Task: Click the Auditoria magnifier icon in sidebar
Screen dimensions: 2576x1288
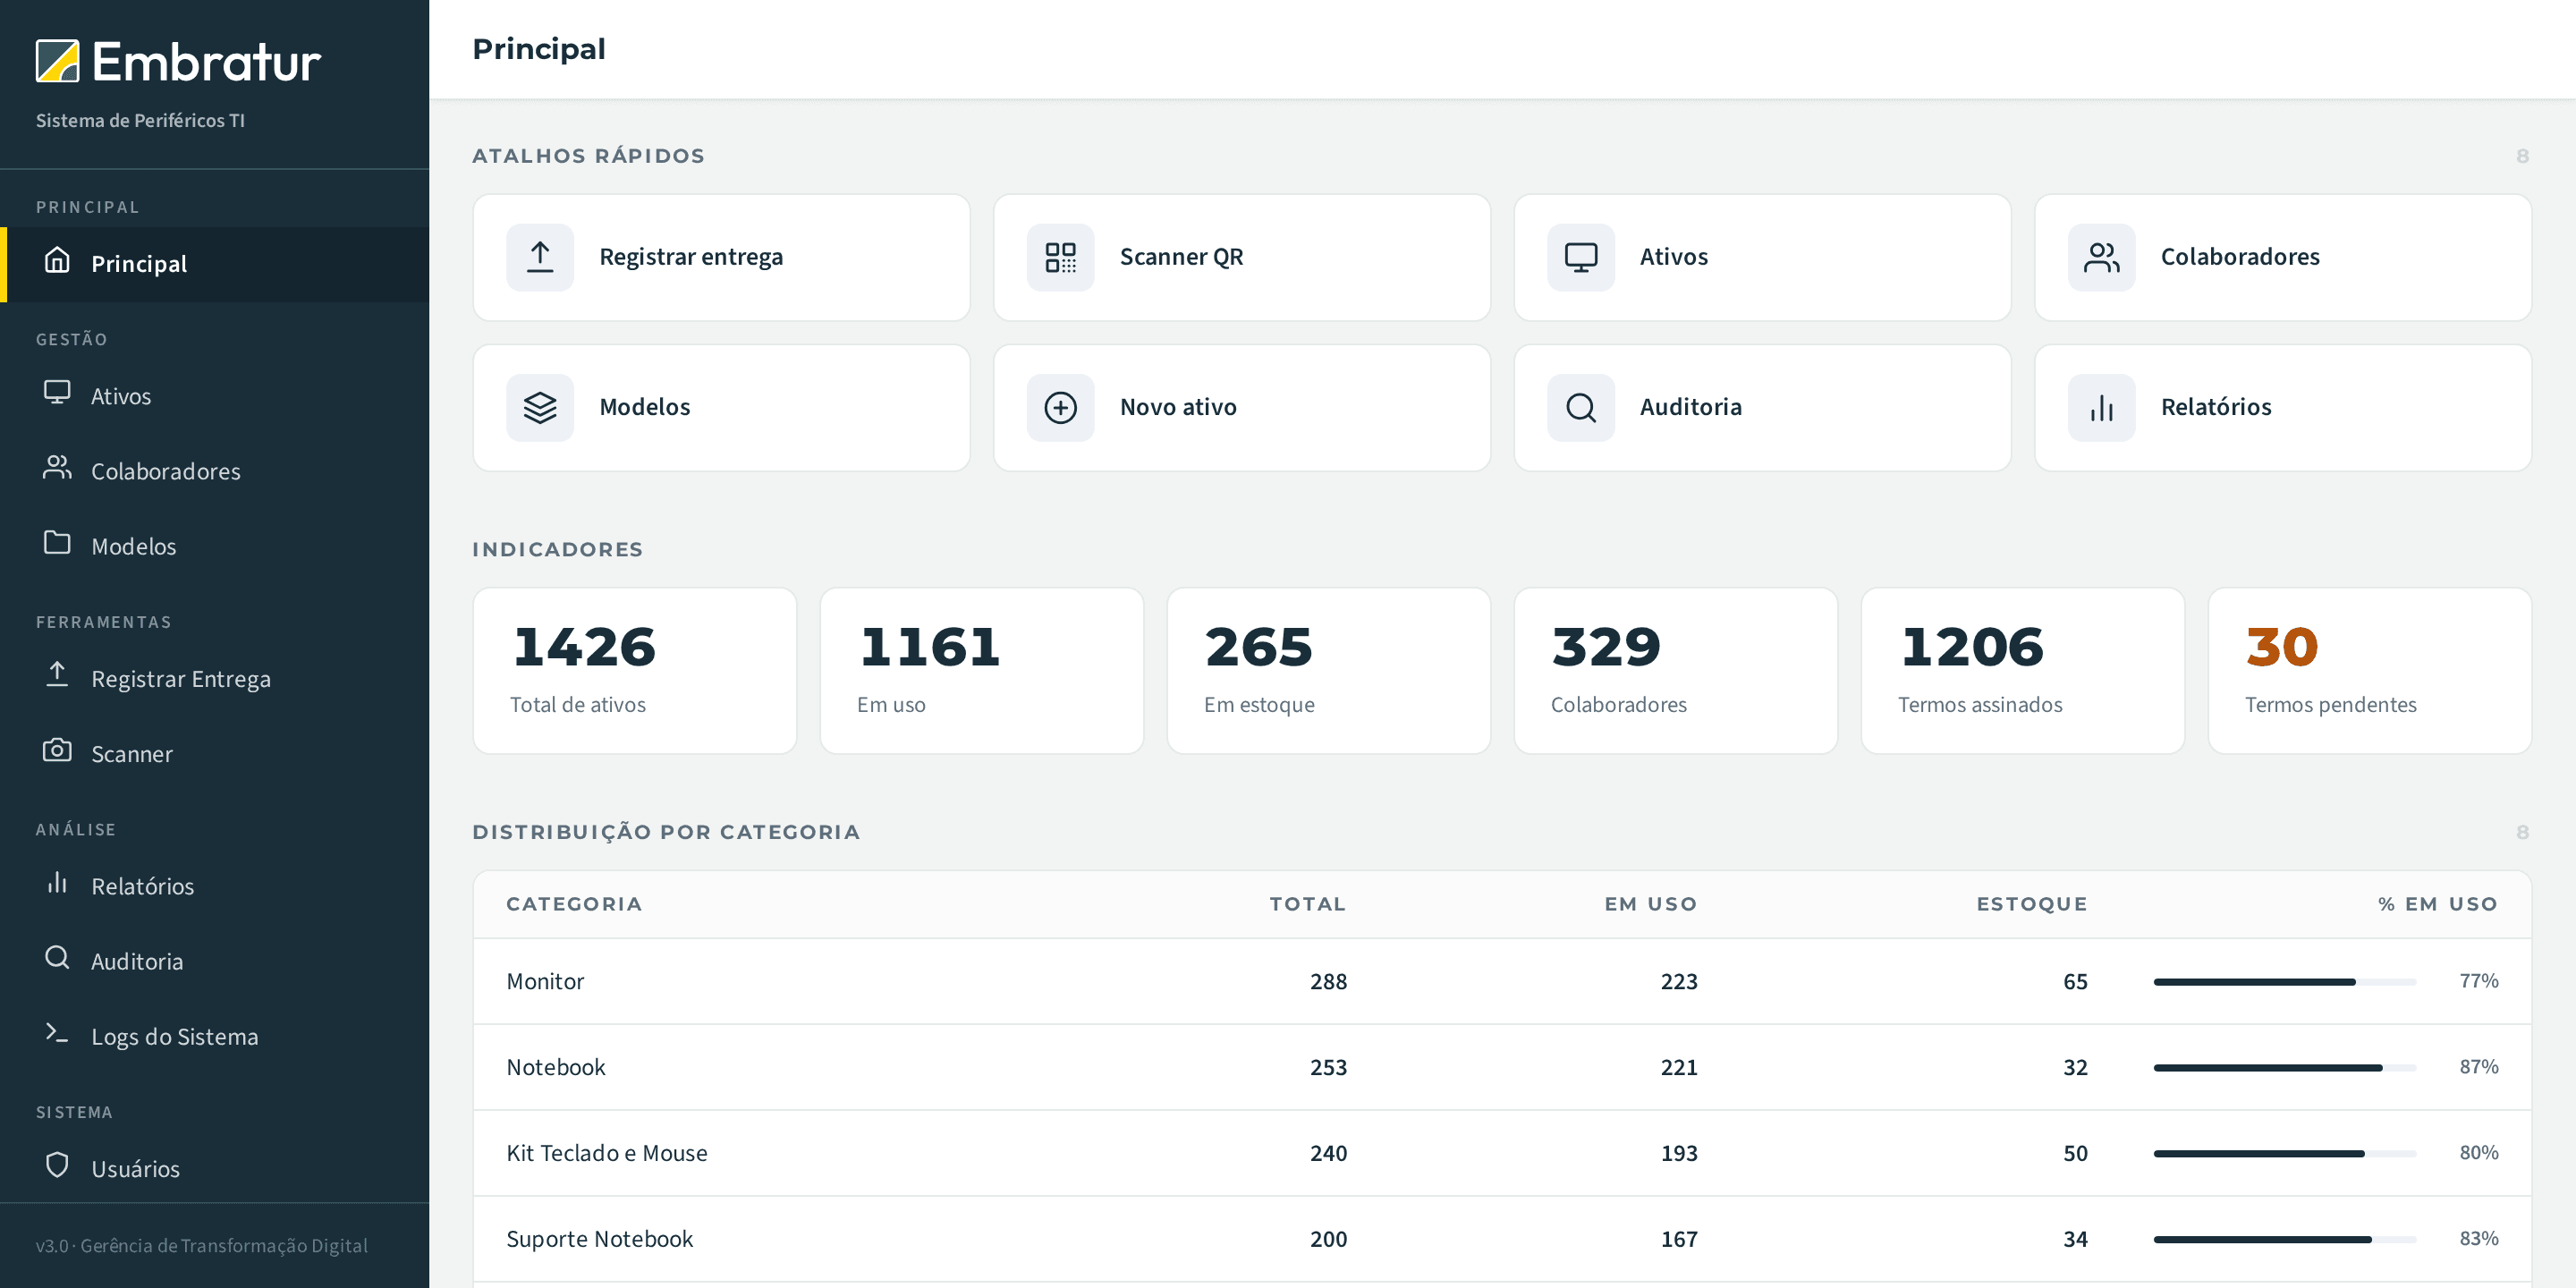Action: click(x=57, y=958)
